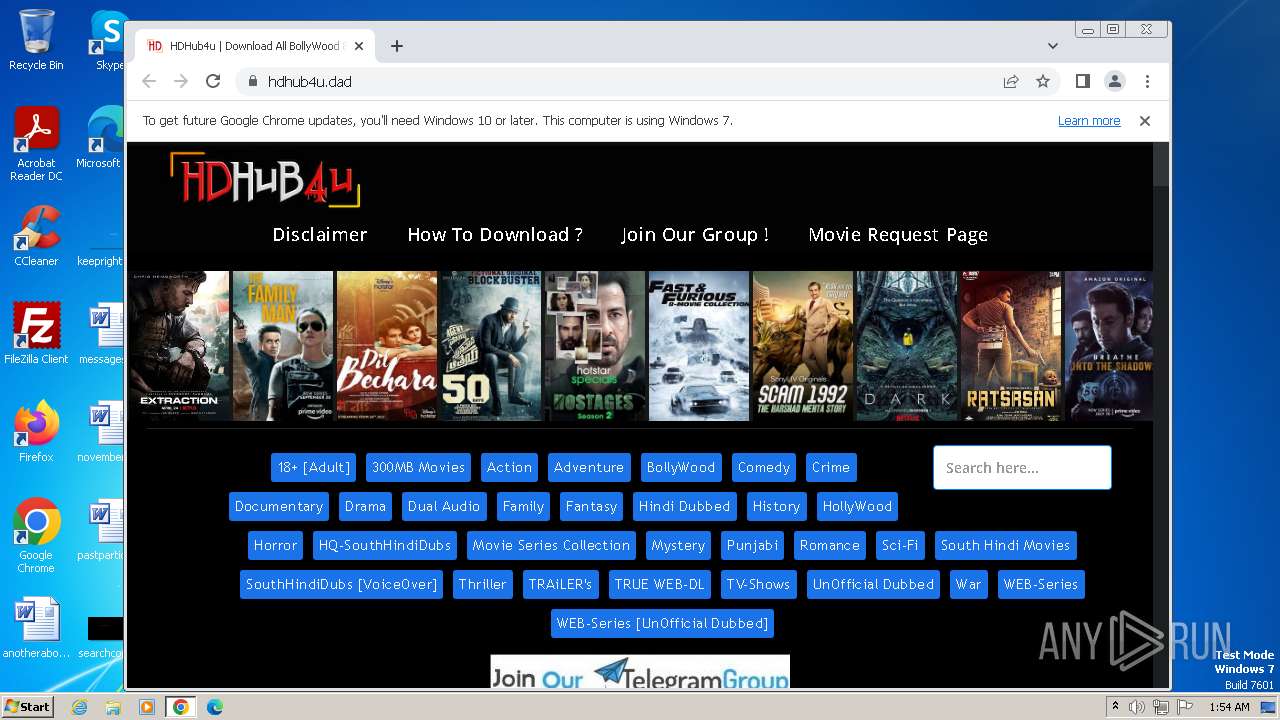
Task: Select the Horror category tag
Action: [275, 545]
